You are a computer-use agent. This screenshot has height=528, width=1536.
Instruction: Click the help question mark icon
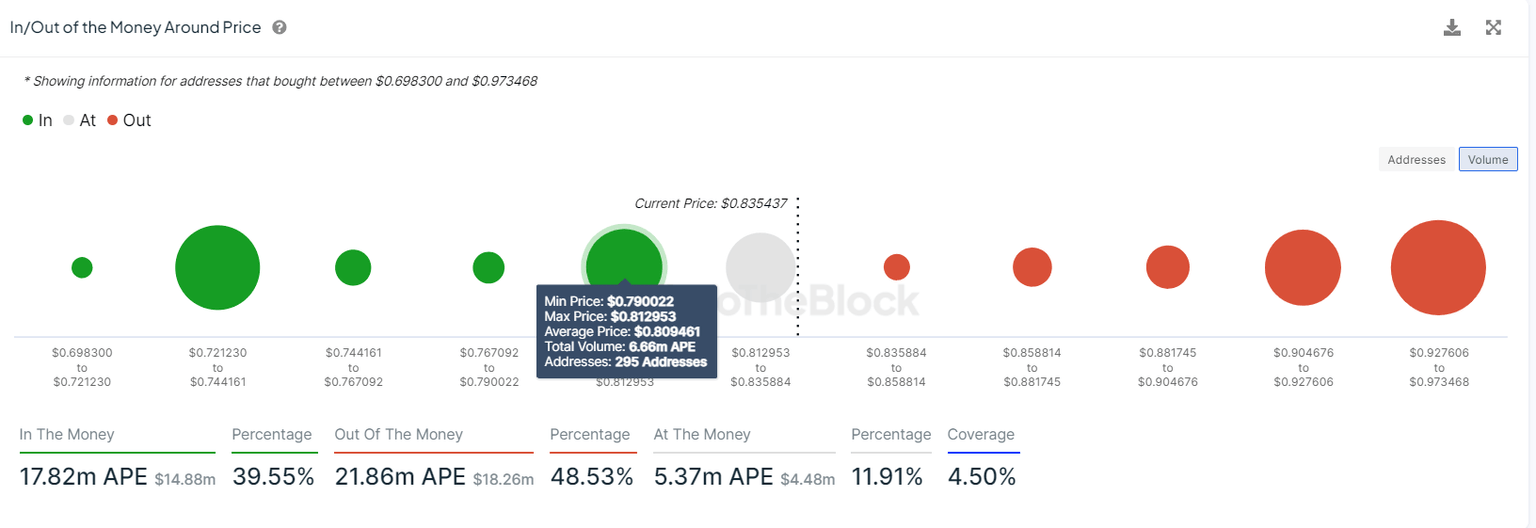[280, 28]
